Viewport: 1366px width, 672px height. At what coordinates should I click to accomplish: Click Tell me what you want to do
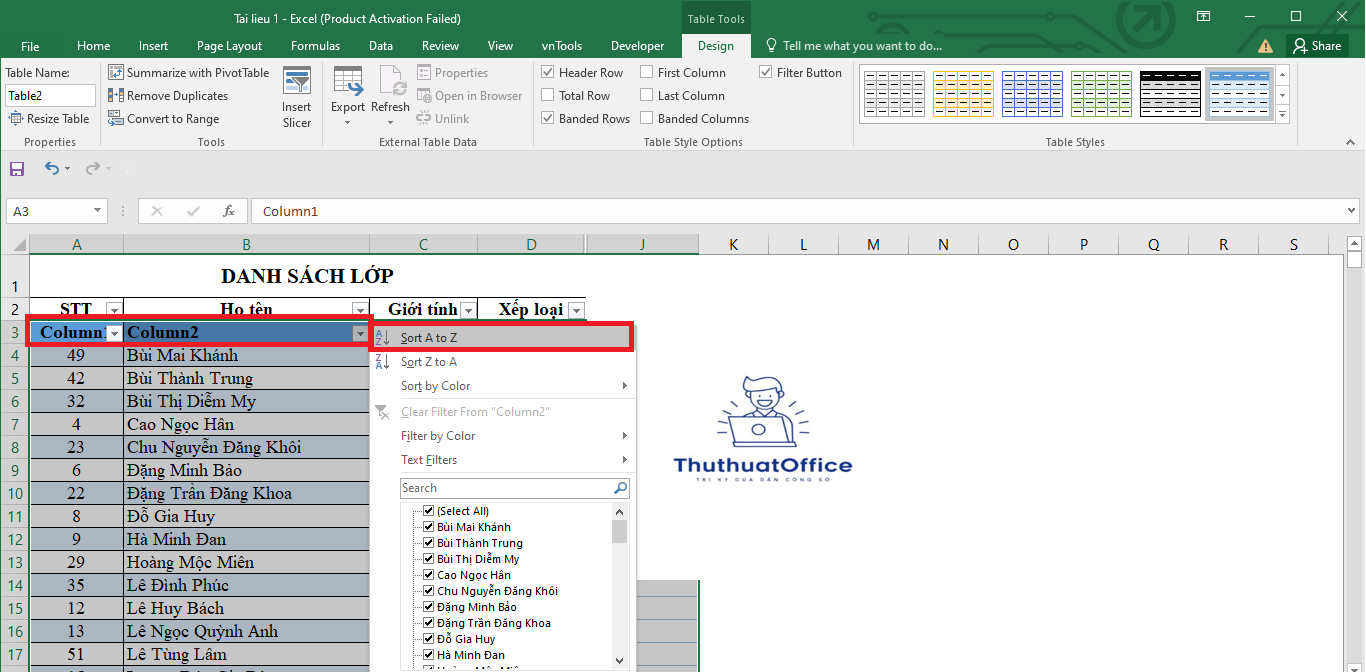tap(862, 46)
